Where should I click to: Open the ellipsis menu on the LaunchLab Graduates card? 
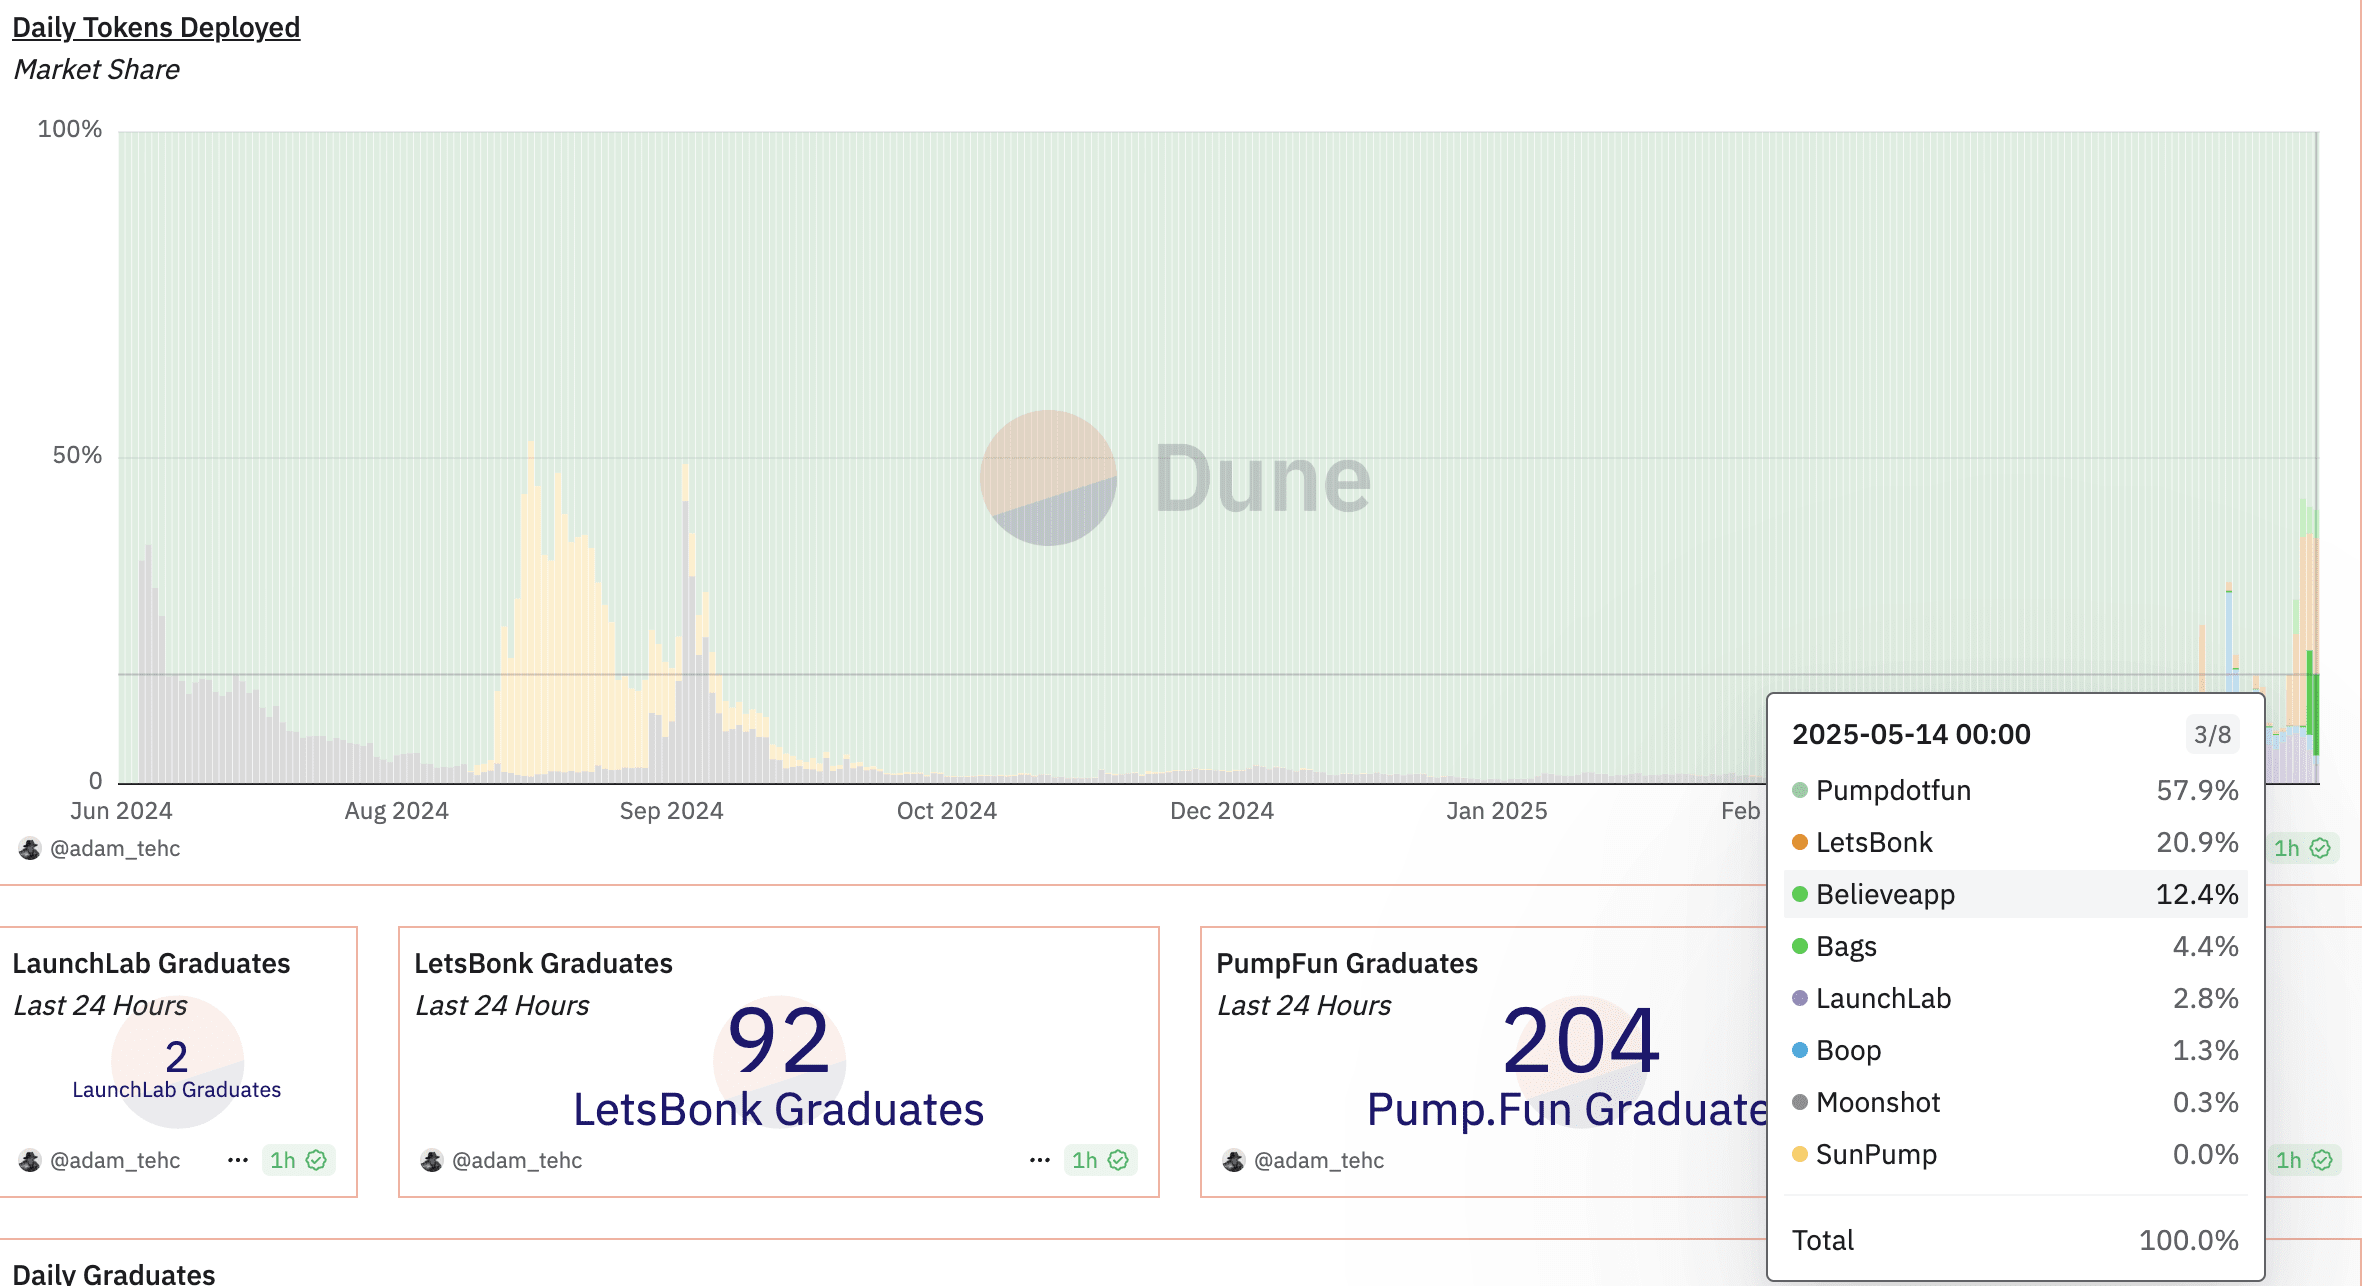coord(237,1160)
